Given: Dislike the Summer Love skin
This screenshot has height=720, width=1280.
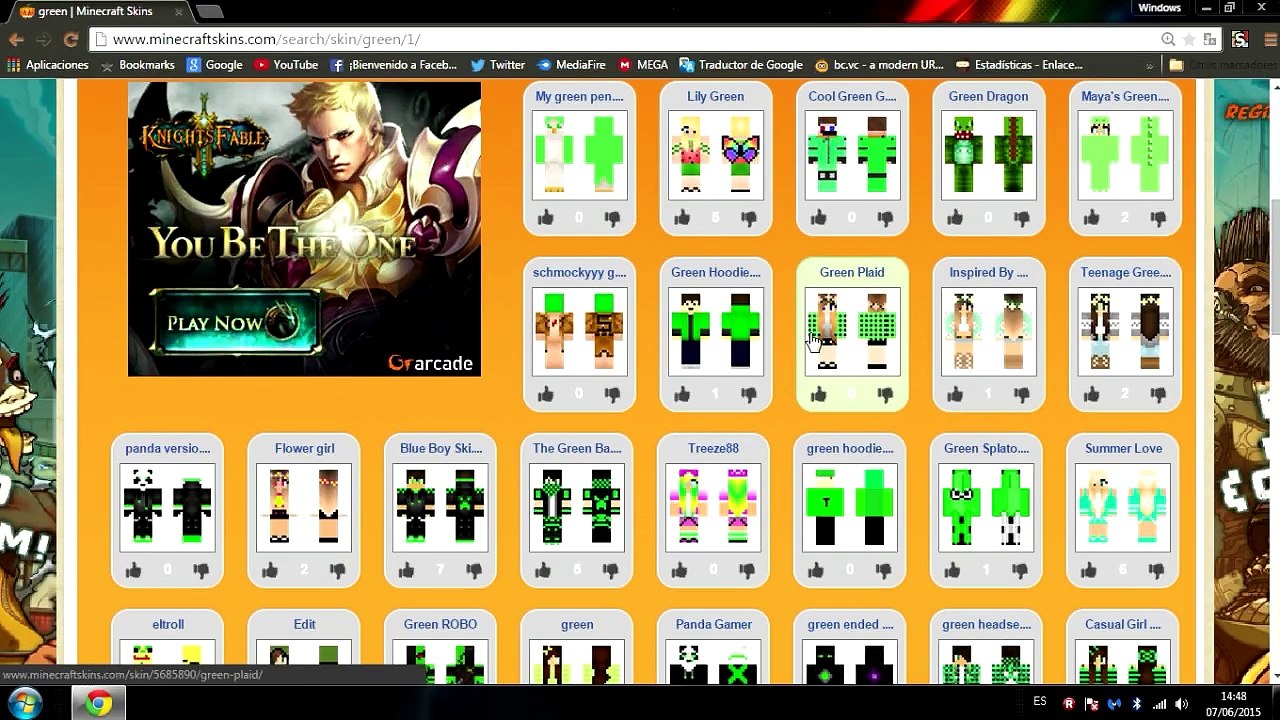Looking at the screenshot, I should 1157,570.
